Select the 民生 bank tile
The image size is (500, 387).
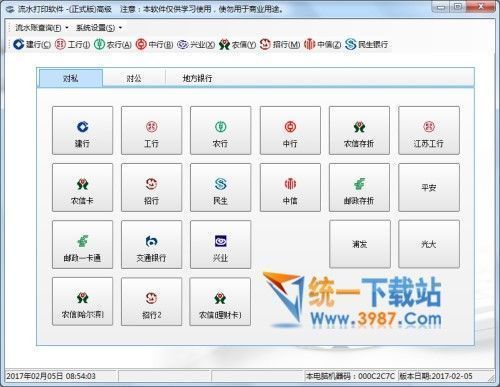pos(220,187)
